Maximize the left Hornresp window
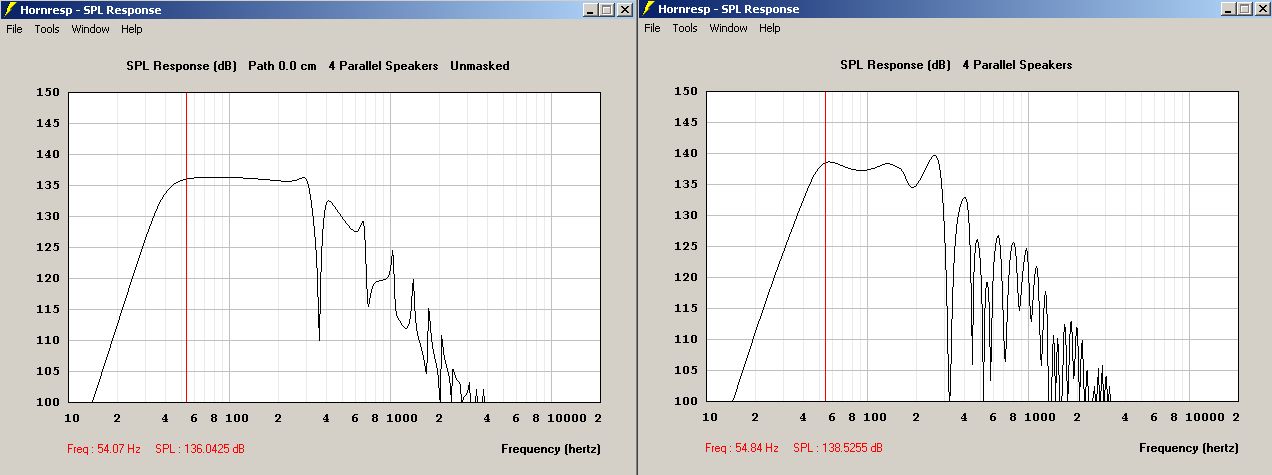 [x=607, y=10]
